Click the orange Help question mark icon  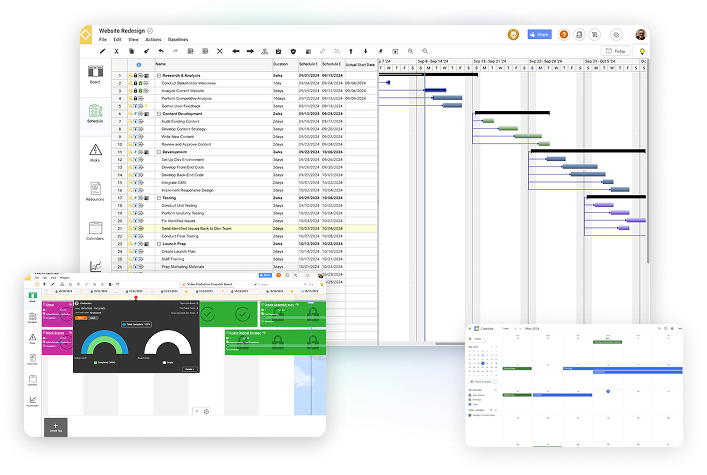tap(563, 34)
